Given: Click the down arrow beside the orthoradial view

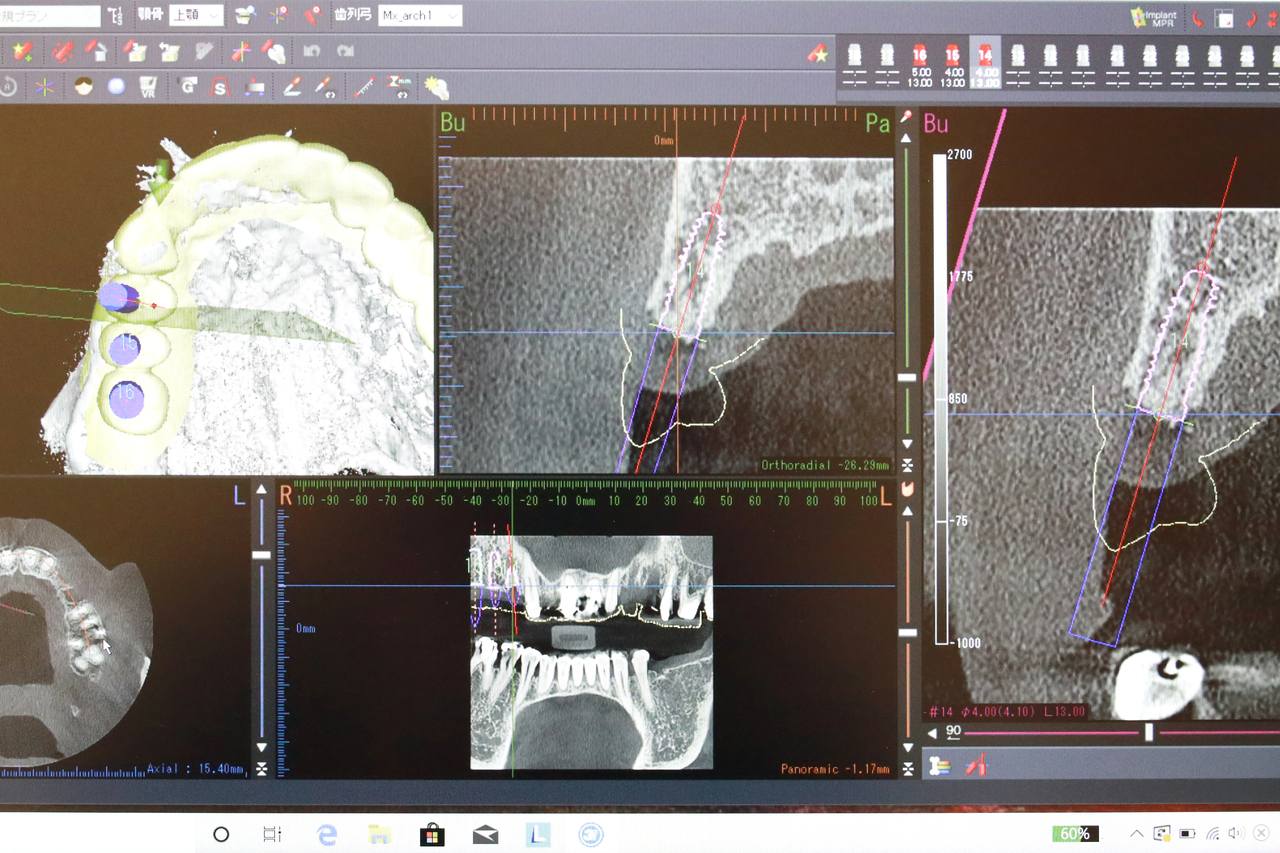Looking at the screenshot, I should pyautogui.click(x=907, y=444).
